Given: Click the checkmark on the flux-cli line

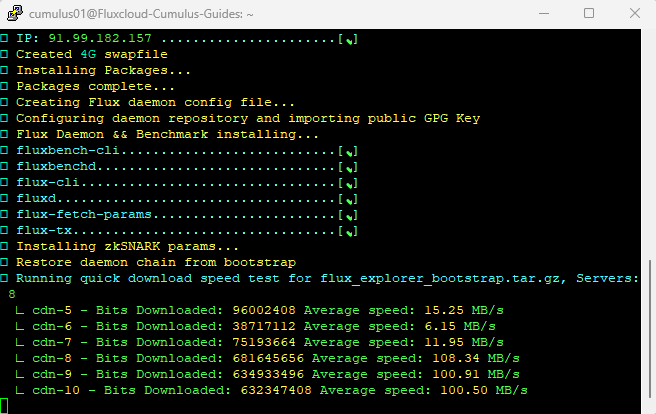Looking at the screenshot, I should [348, 184].
